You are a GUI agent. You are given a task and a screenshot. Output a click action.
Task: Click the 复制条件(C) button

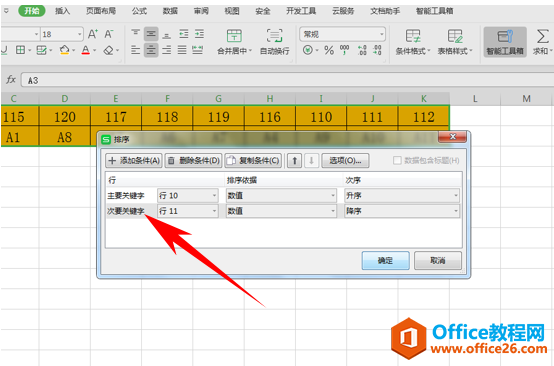253,161
